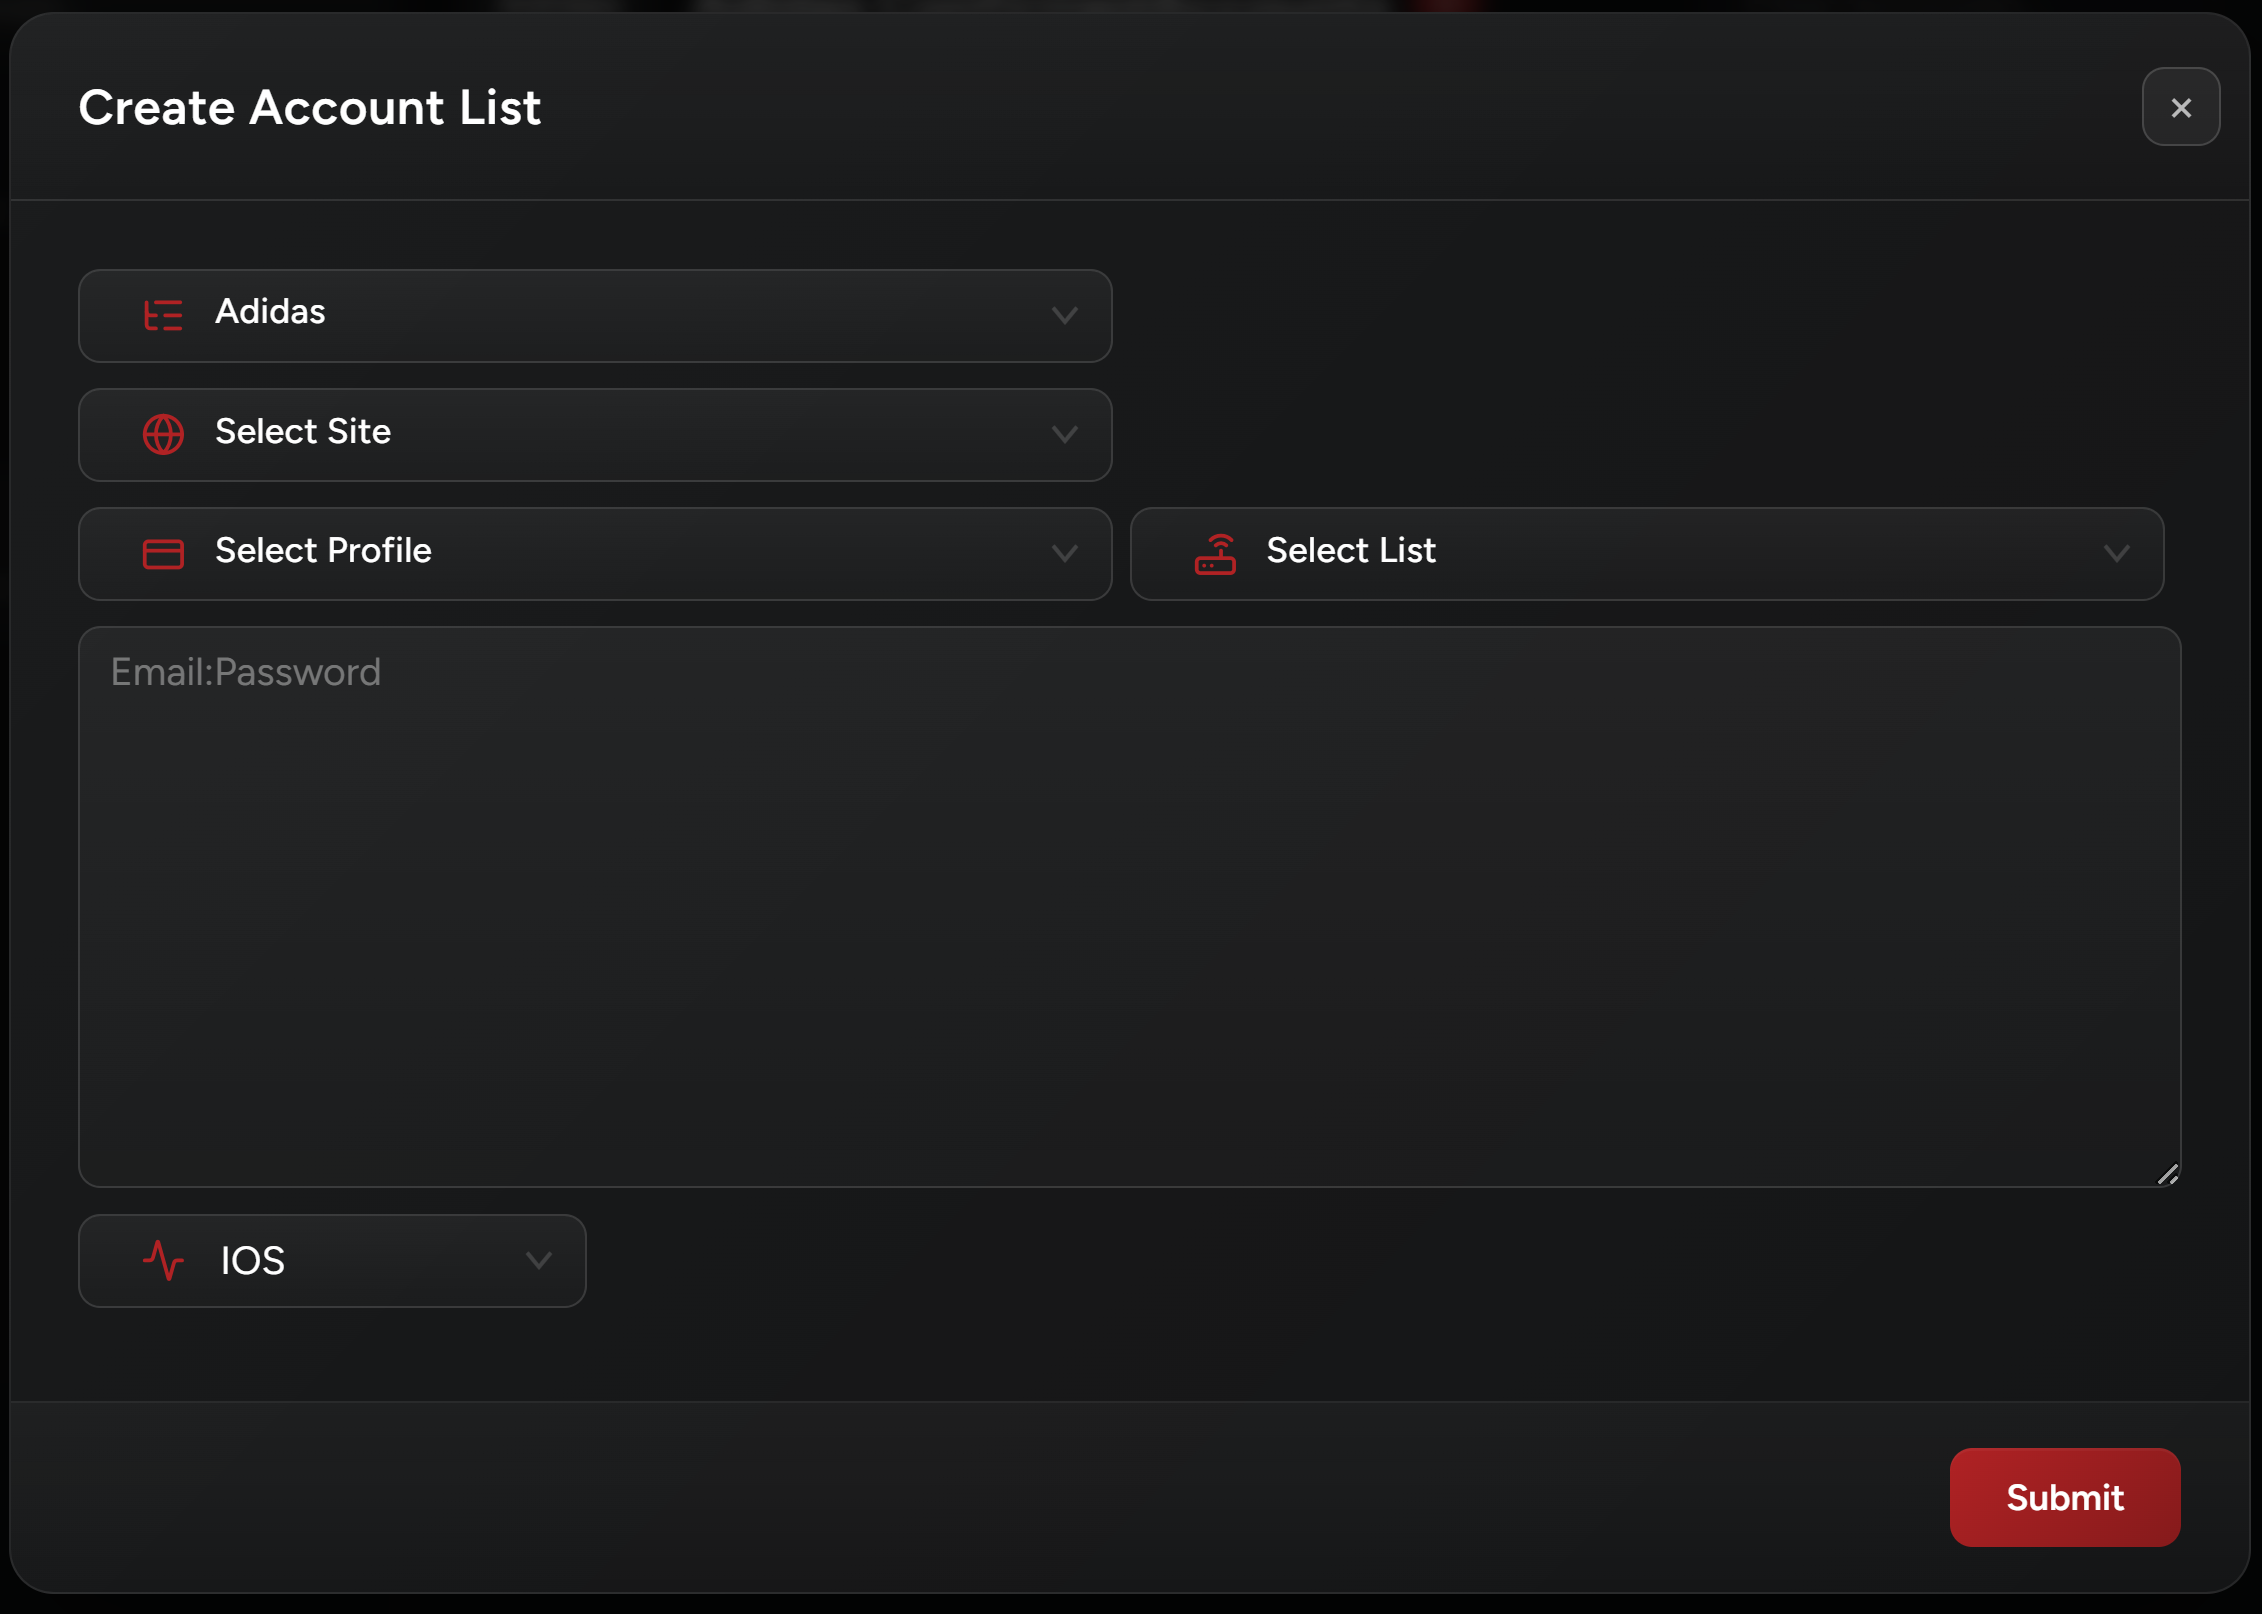
Task: Focus the Email:Password text area
Action: (x=1128, y=905)
